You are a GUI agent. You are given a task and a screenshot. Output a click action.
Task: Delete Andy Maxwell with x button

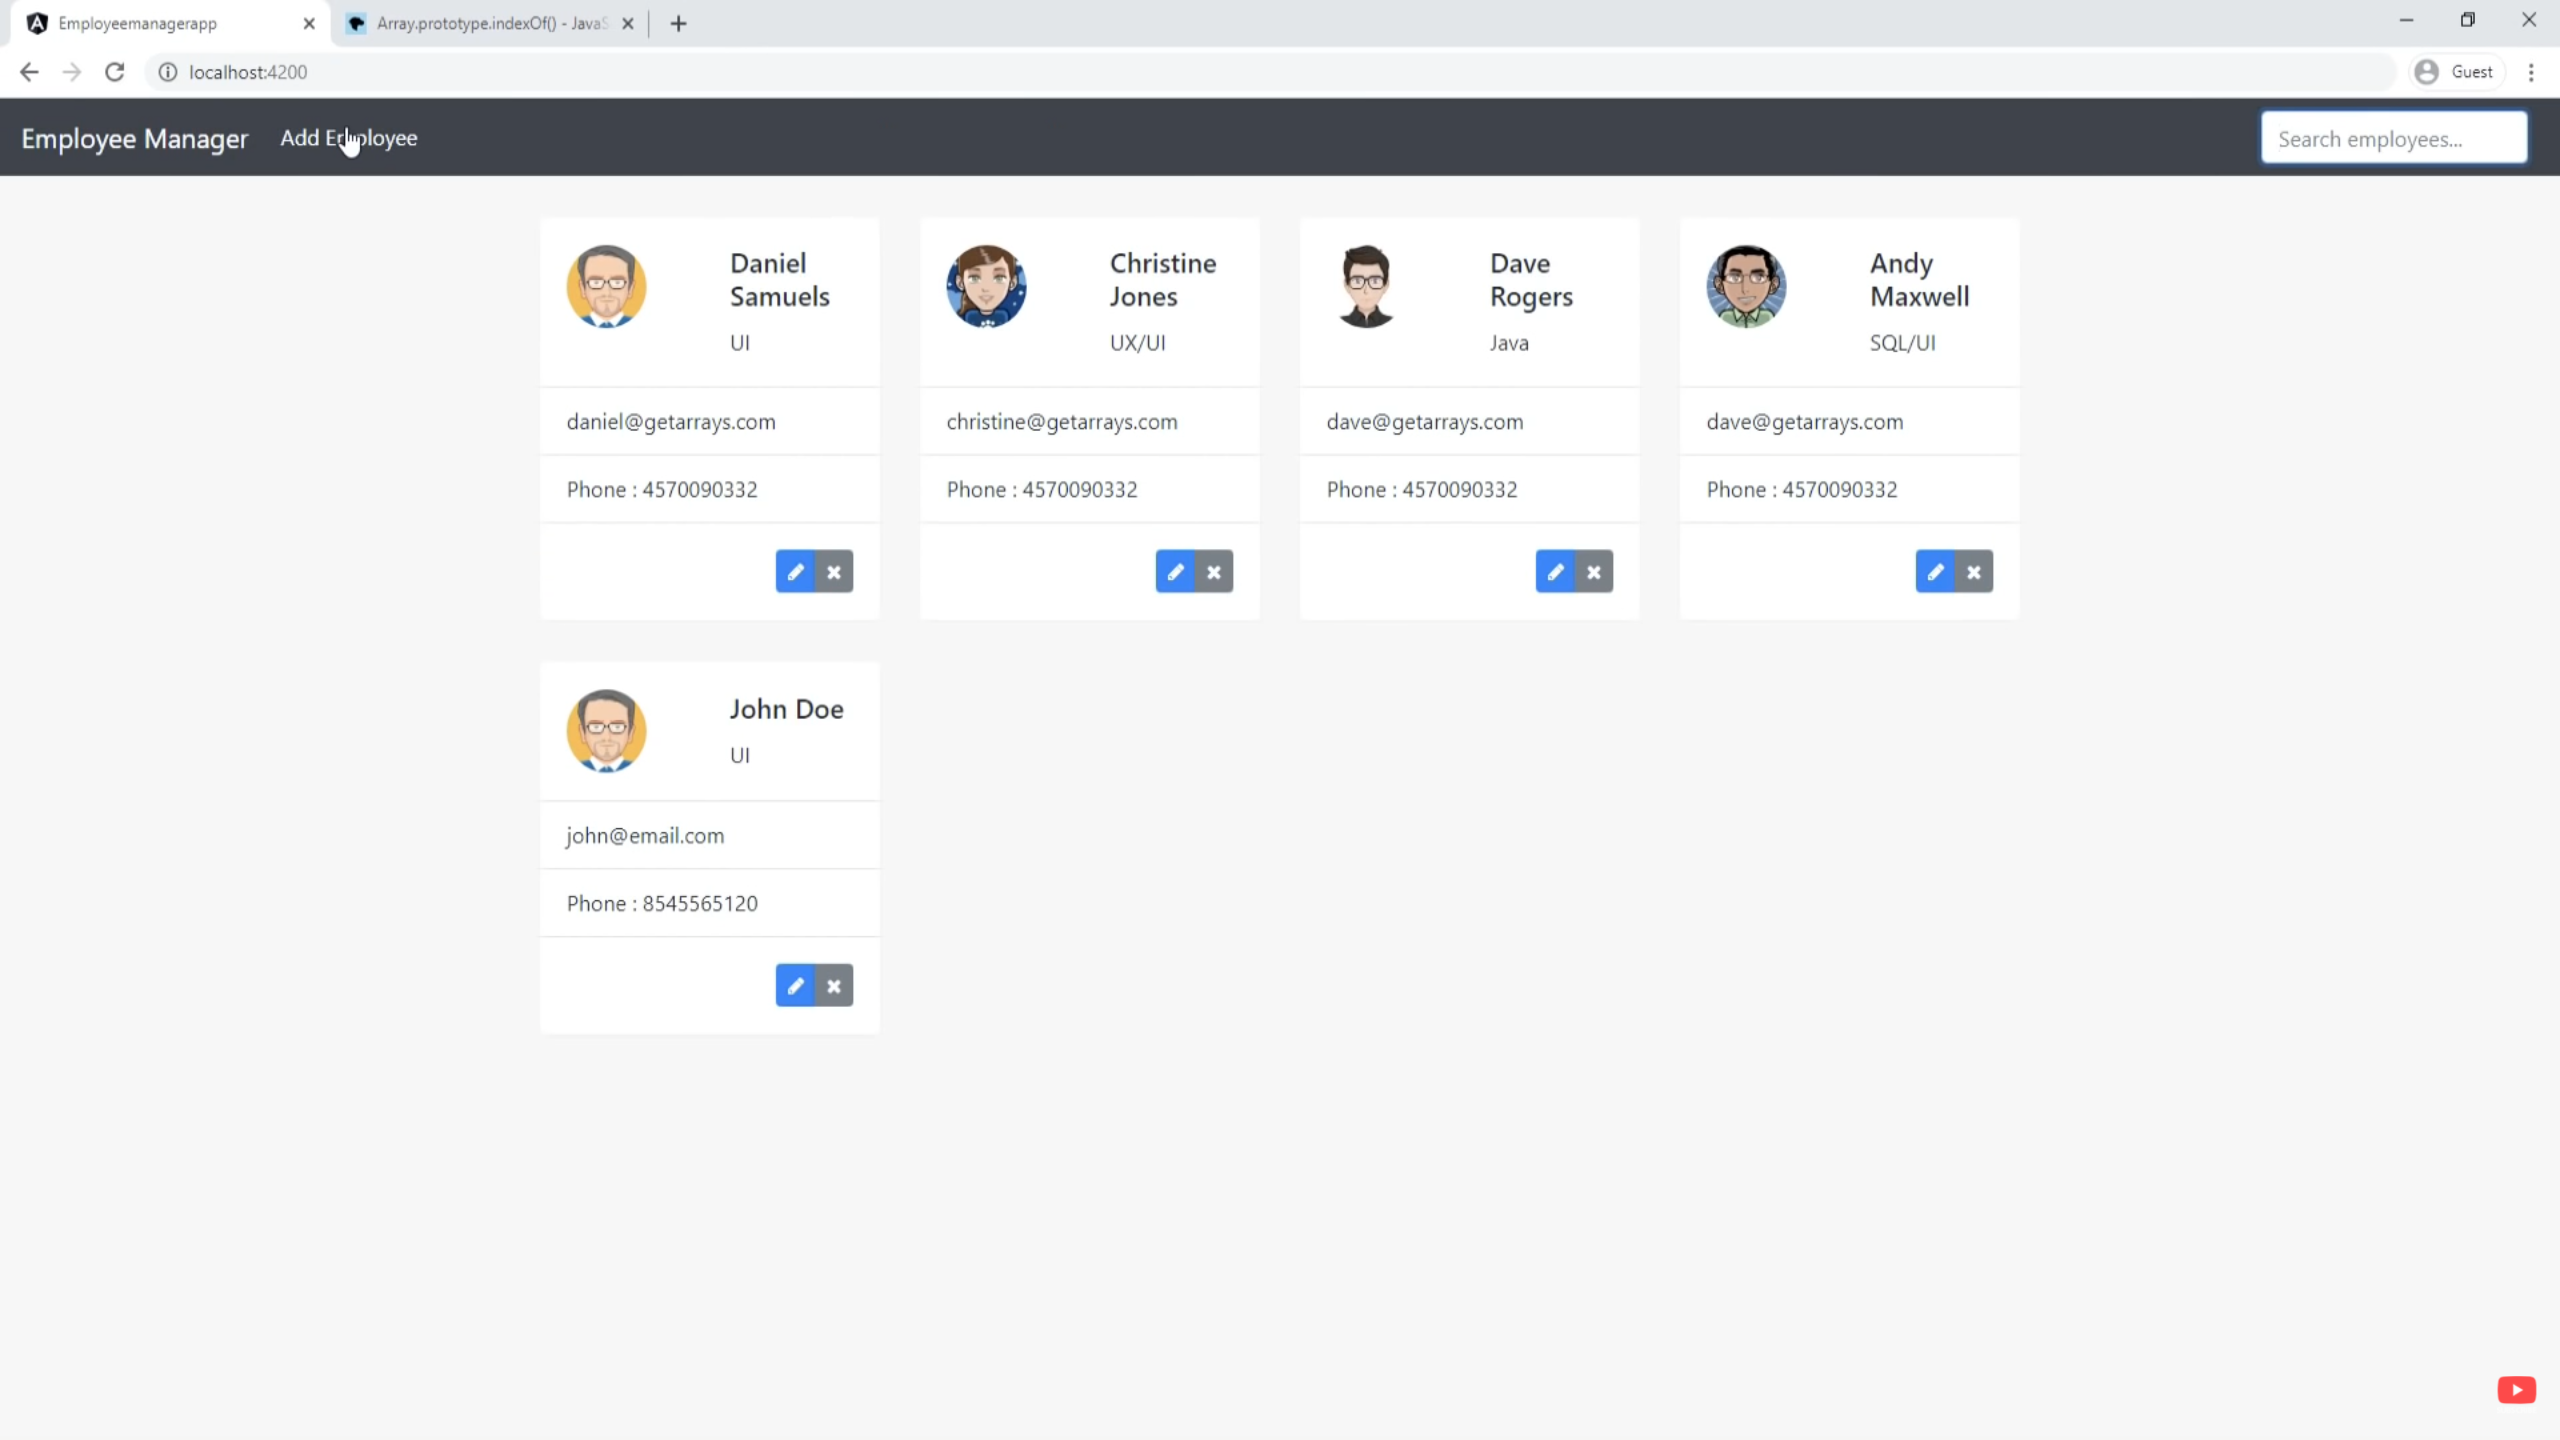[1974, 572]
